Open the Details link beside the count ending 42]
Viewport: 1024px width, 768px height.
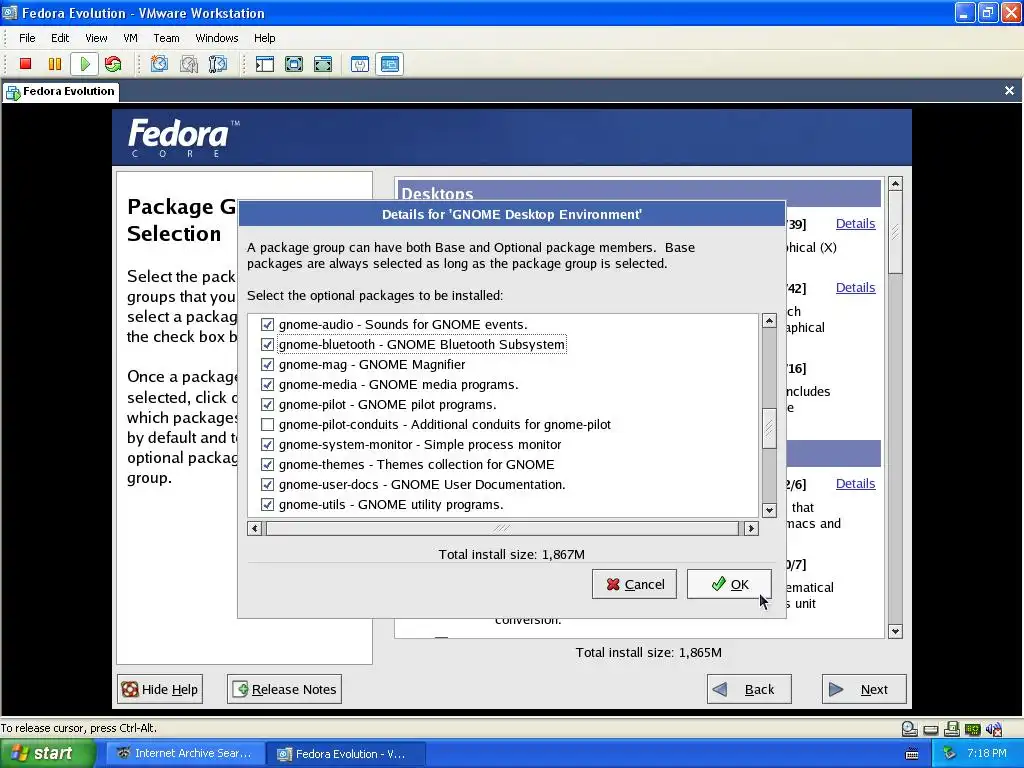click(856, 287)
